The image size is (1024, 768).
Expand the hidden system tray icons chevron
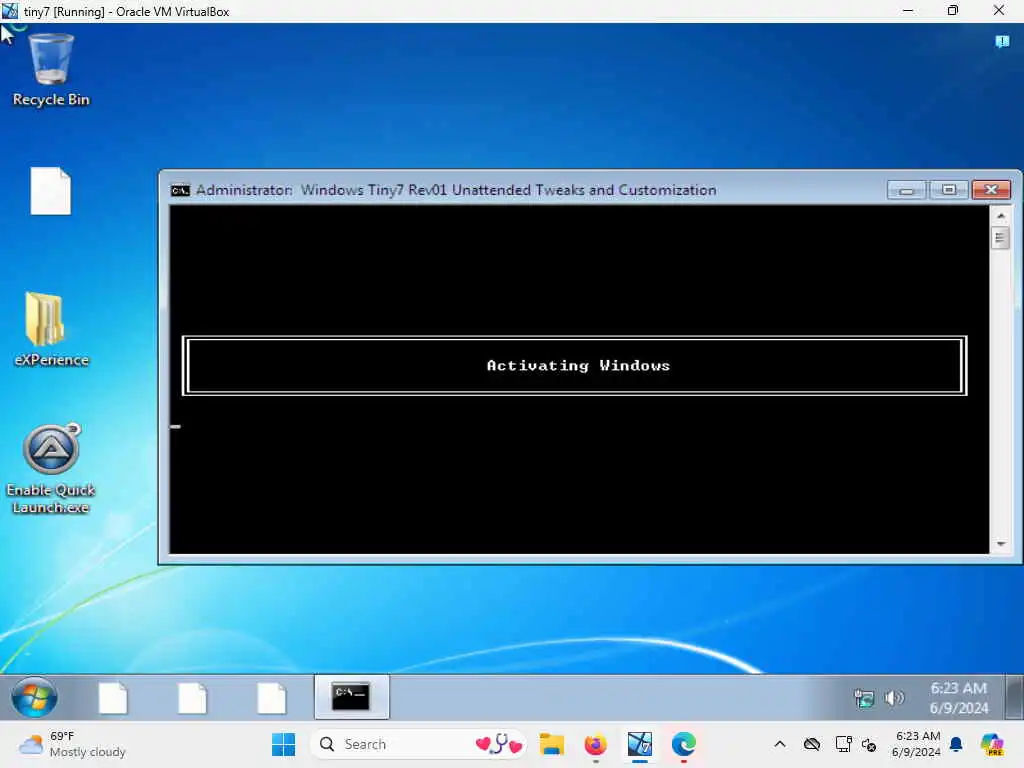pyautogui.click(x=780, y=744)
